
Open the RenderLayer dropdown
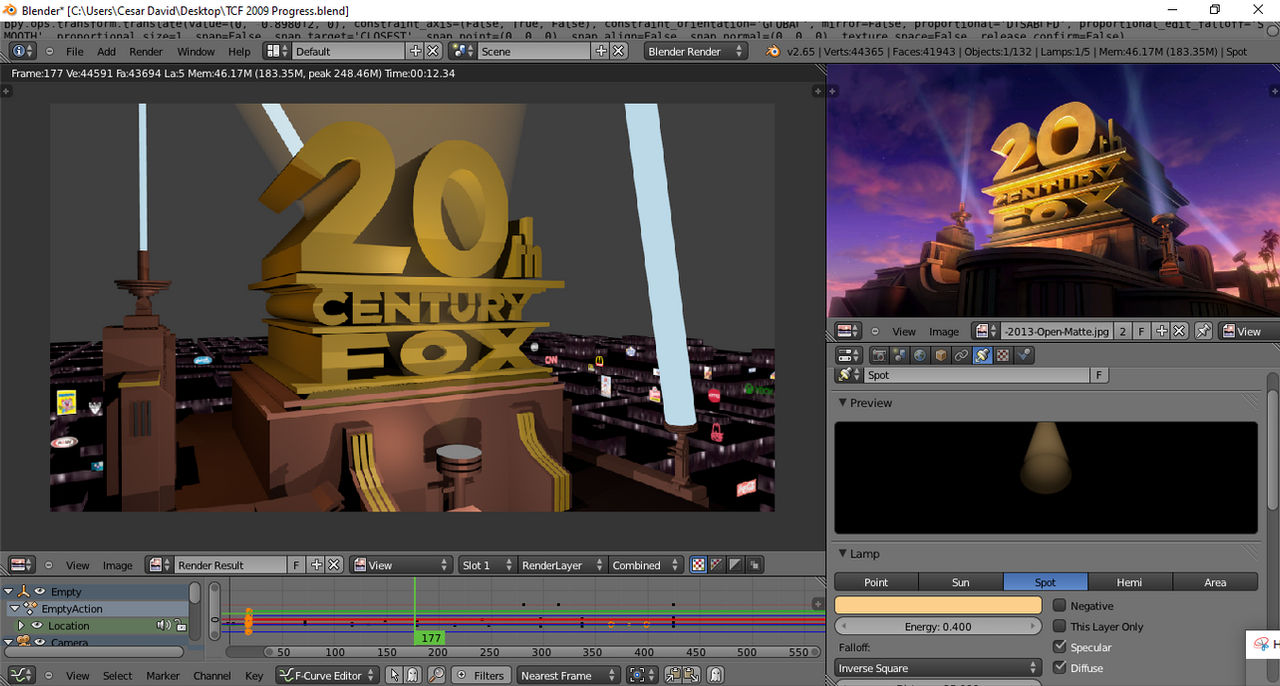click(x=561, y=565)
